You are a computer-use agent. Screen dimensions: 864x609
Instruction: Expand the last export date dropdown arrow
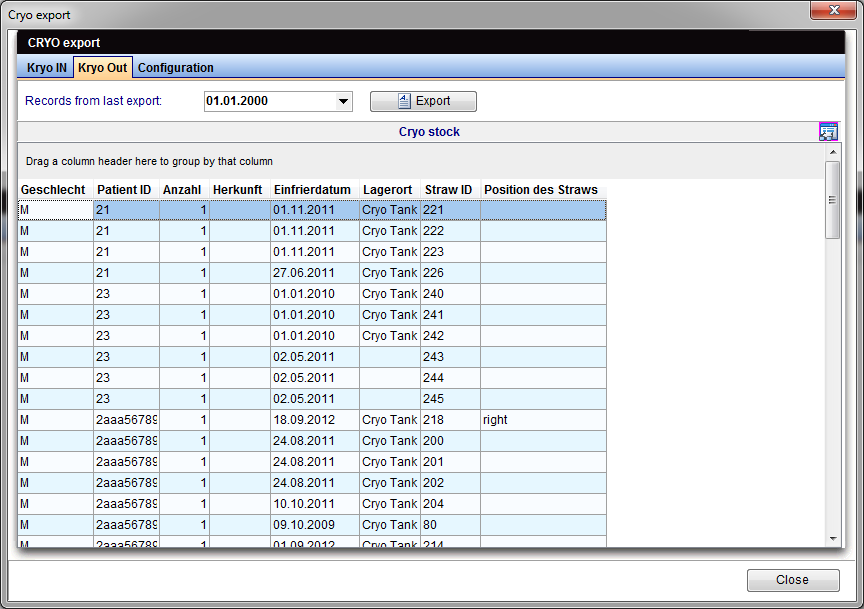(x=343, y=101)
